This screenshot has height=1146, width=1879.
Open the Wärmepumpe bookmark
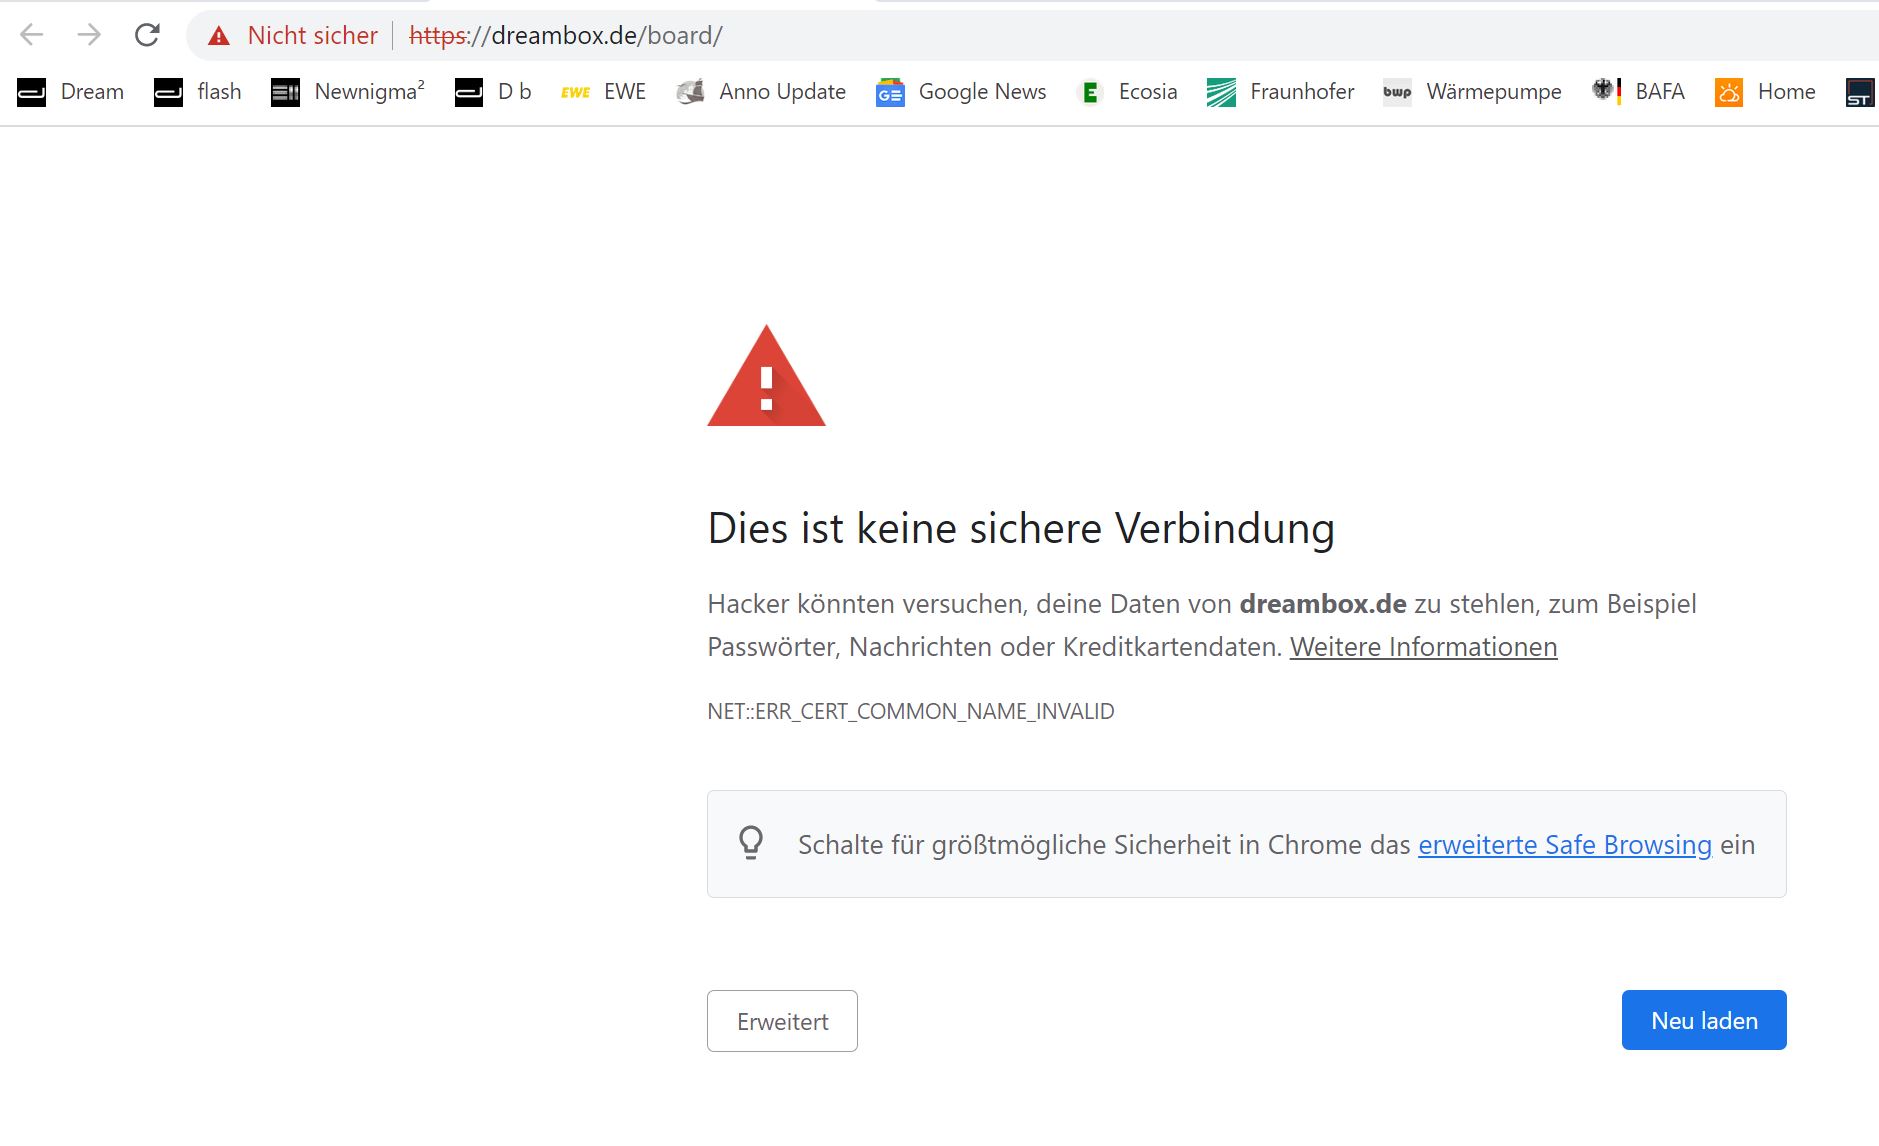(x=1472, y=92)
